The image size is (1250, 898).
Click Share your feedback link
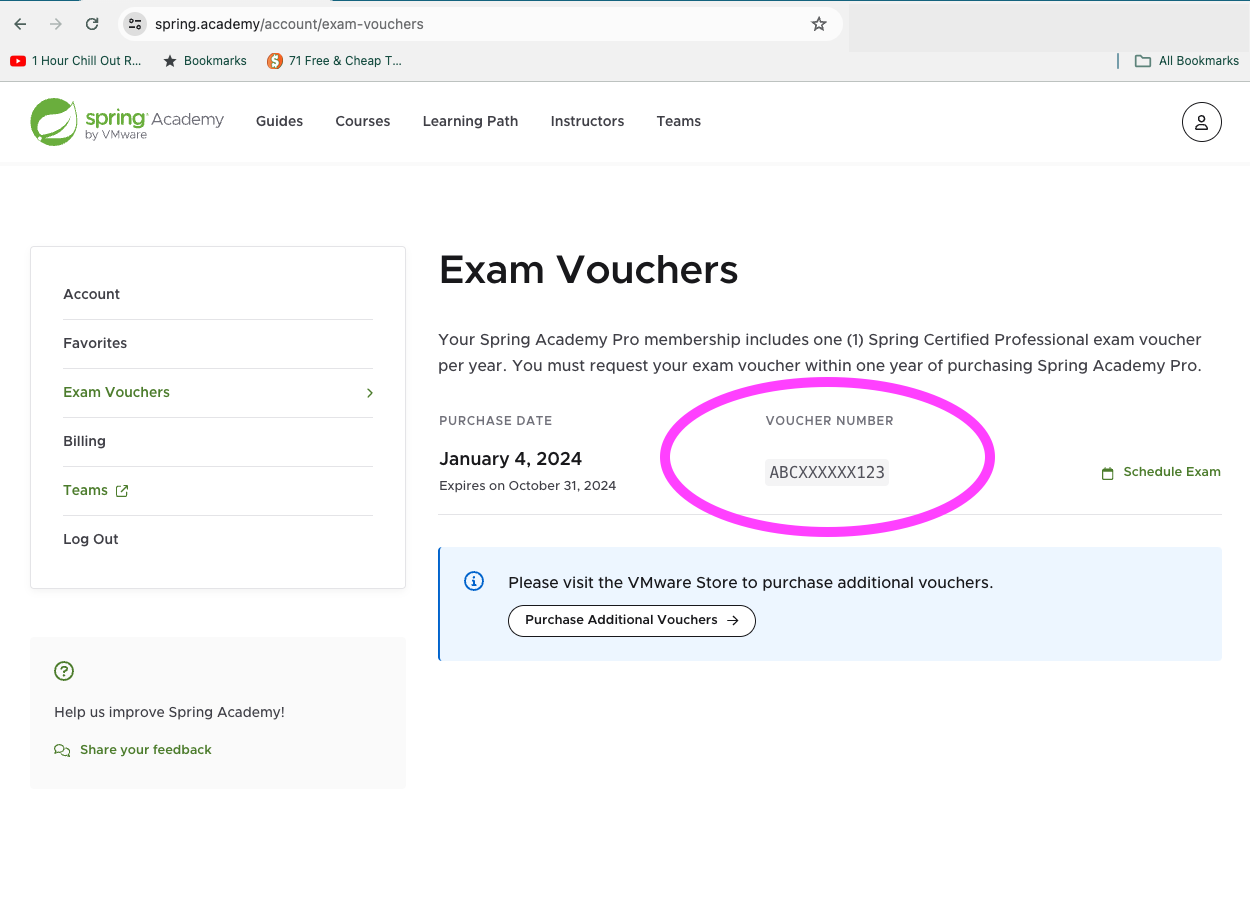[x=146, y=750]
